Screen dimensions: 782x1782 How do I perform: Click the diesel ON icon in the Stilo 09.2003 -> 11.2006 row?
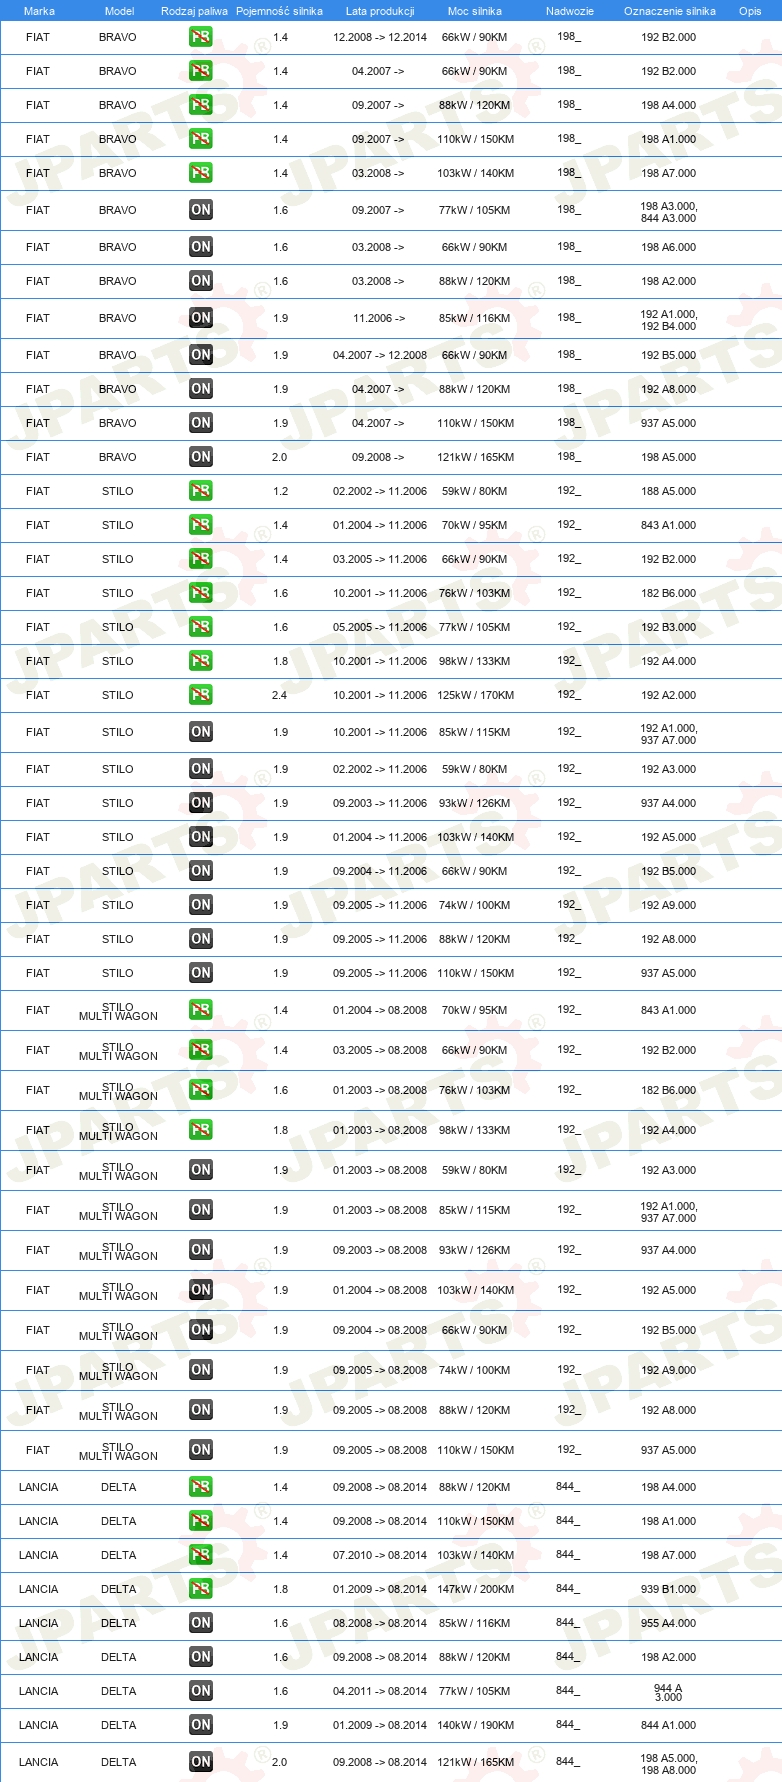tap(201, 803)
